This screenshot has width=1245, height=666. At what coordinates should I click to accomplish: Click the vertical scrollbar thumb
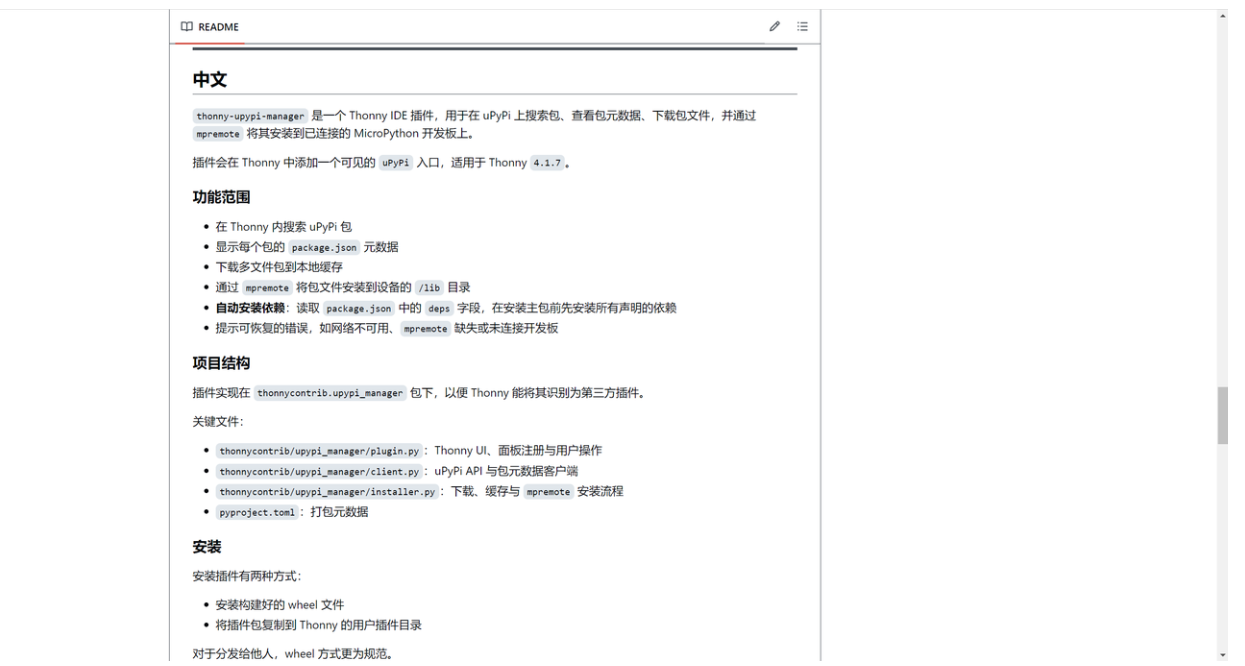[1223, 415]
